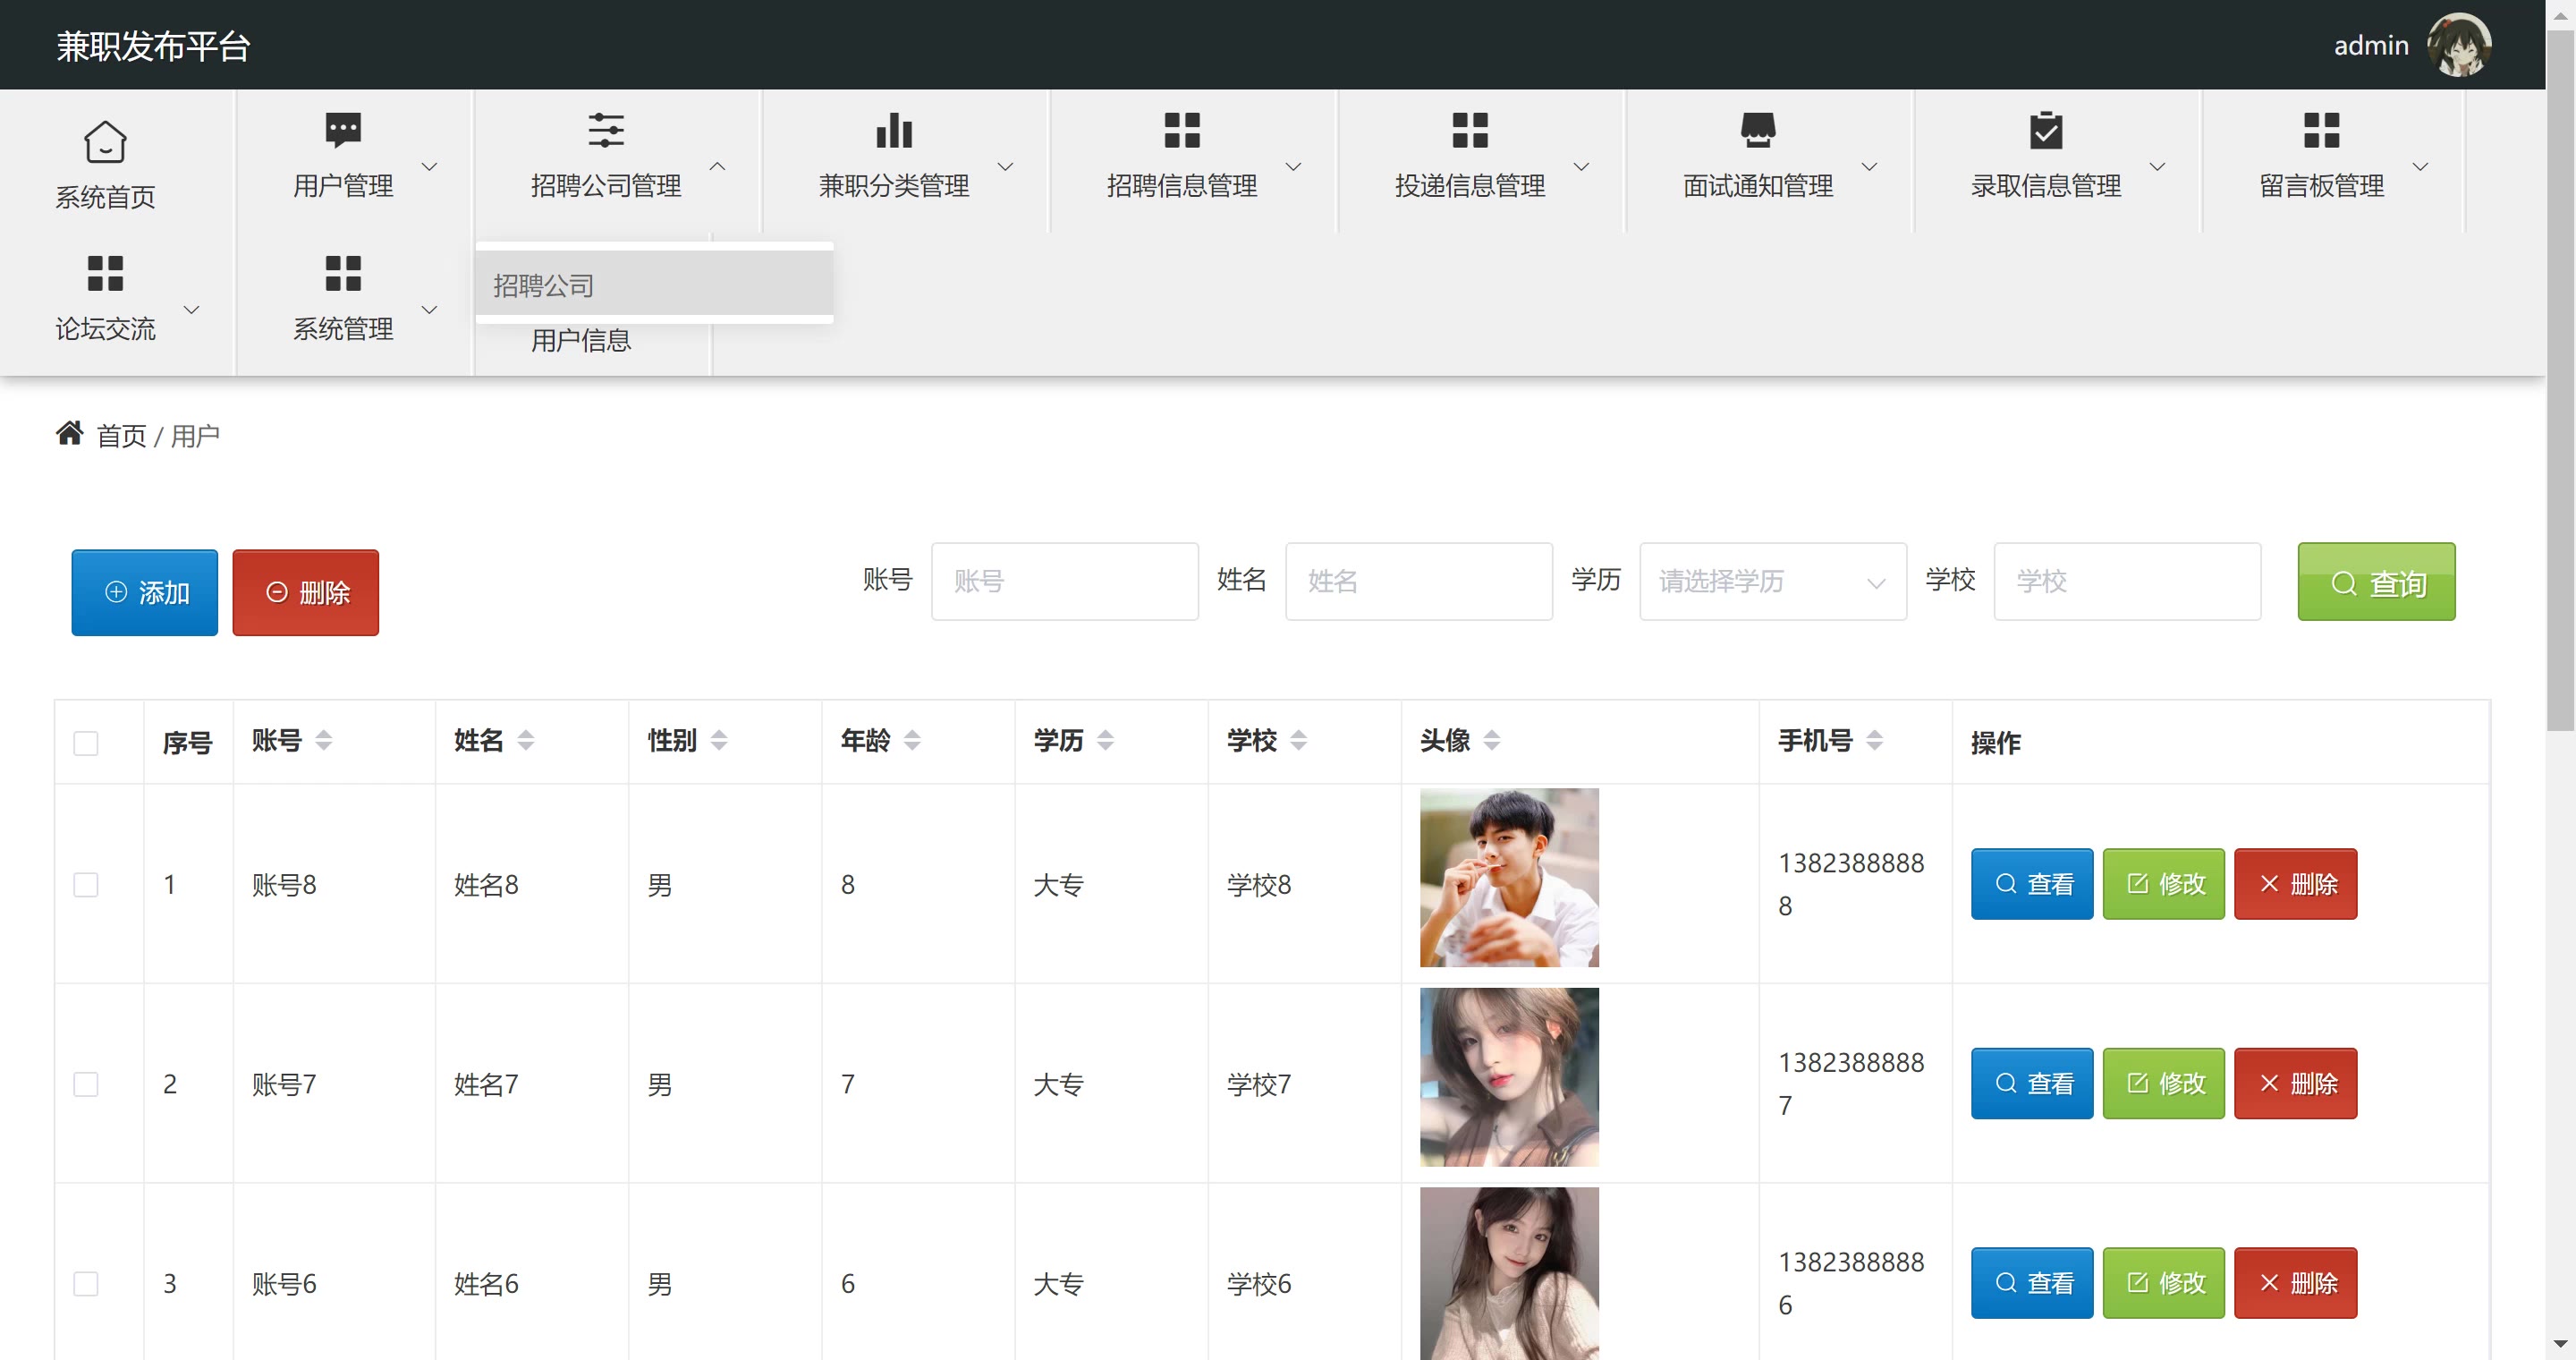The image size is (2576, 1360).
Task: Expand the 面试通知管理 menu chevron
Action: (x=1869, y=166)
